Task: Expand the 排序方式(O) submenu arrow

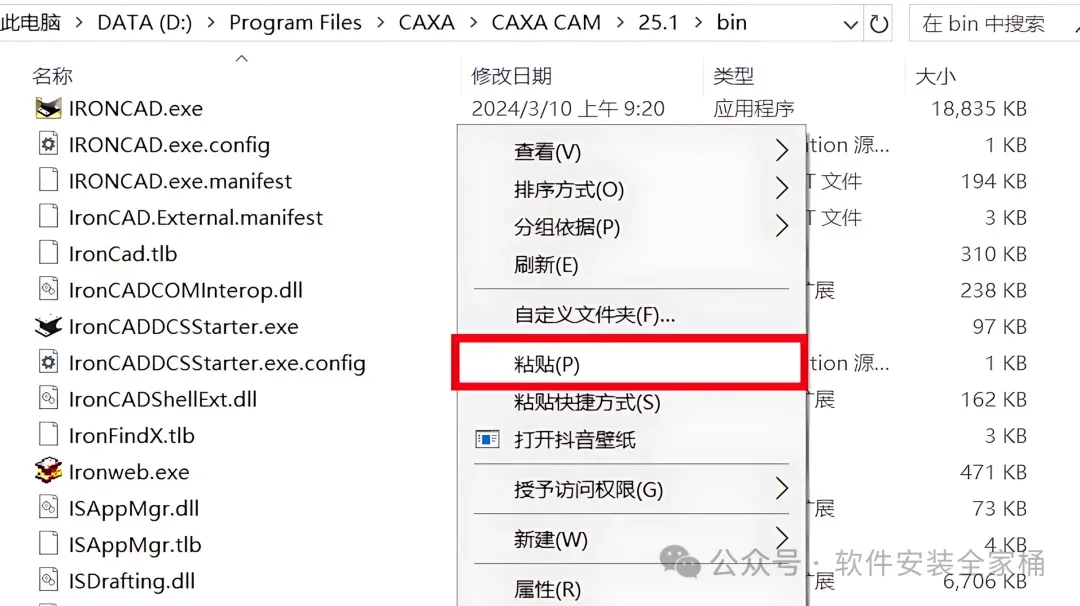Action: (x=781, y=188)
